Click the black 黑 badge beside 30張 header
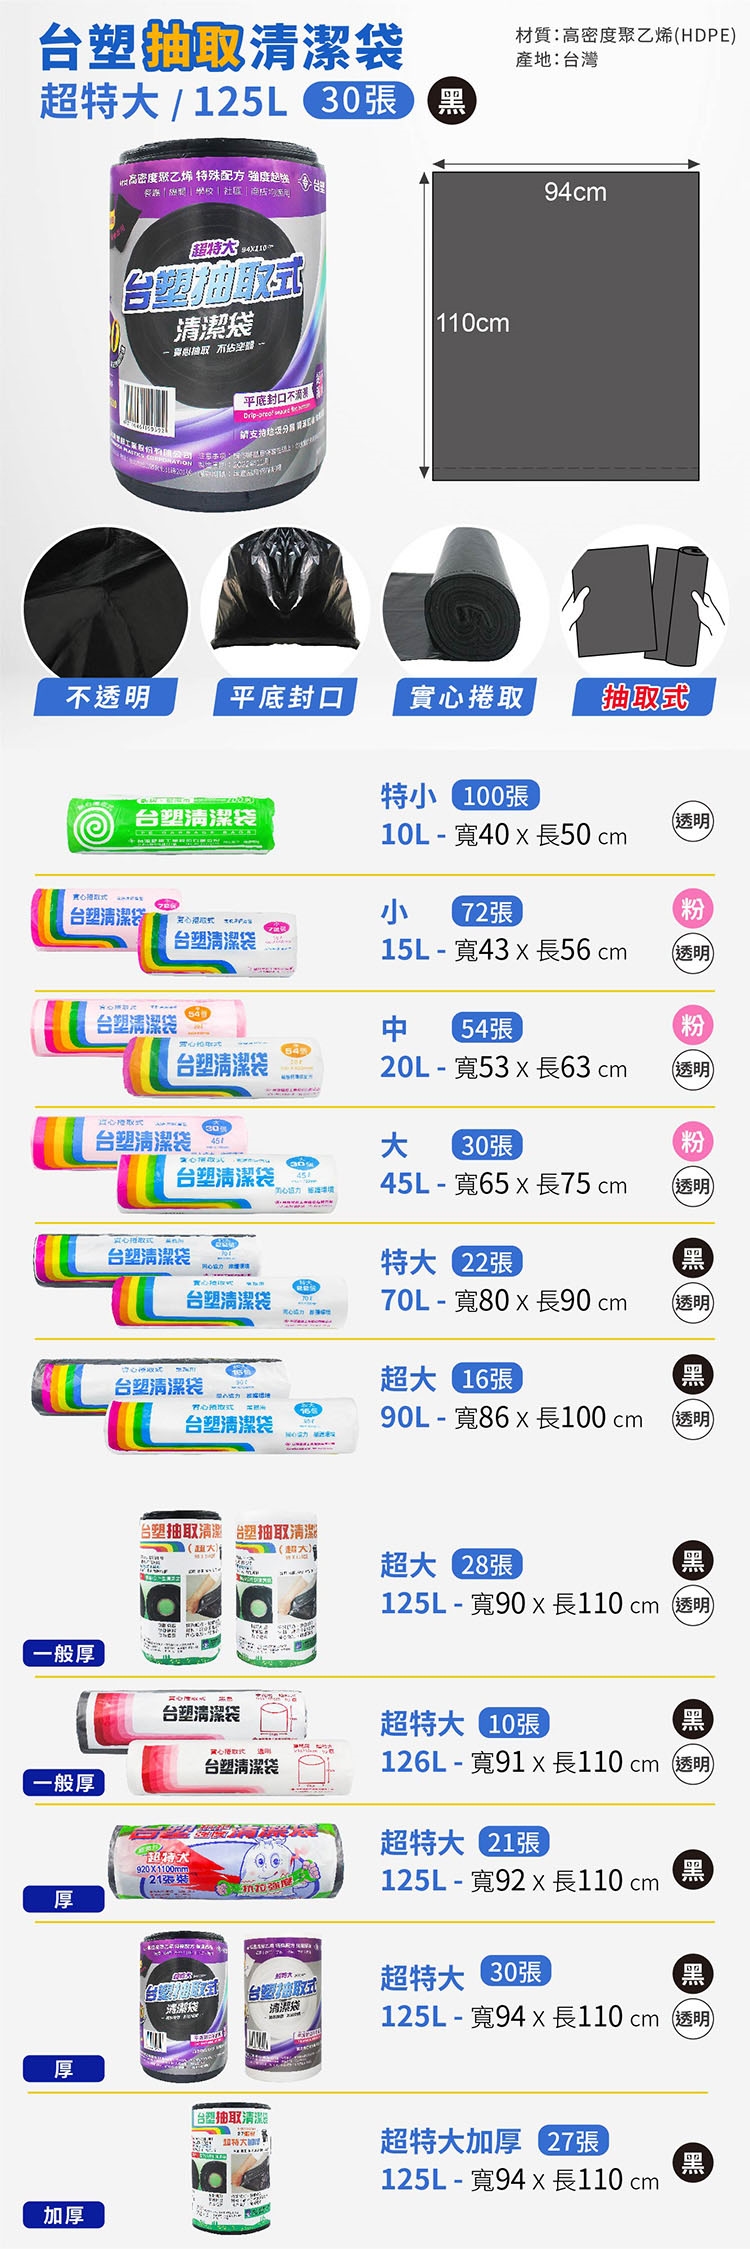The image size is (750, 2249). (x=451, y=102)
